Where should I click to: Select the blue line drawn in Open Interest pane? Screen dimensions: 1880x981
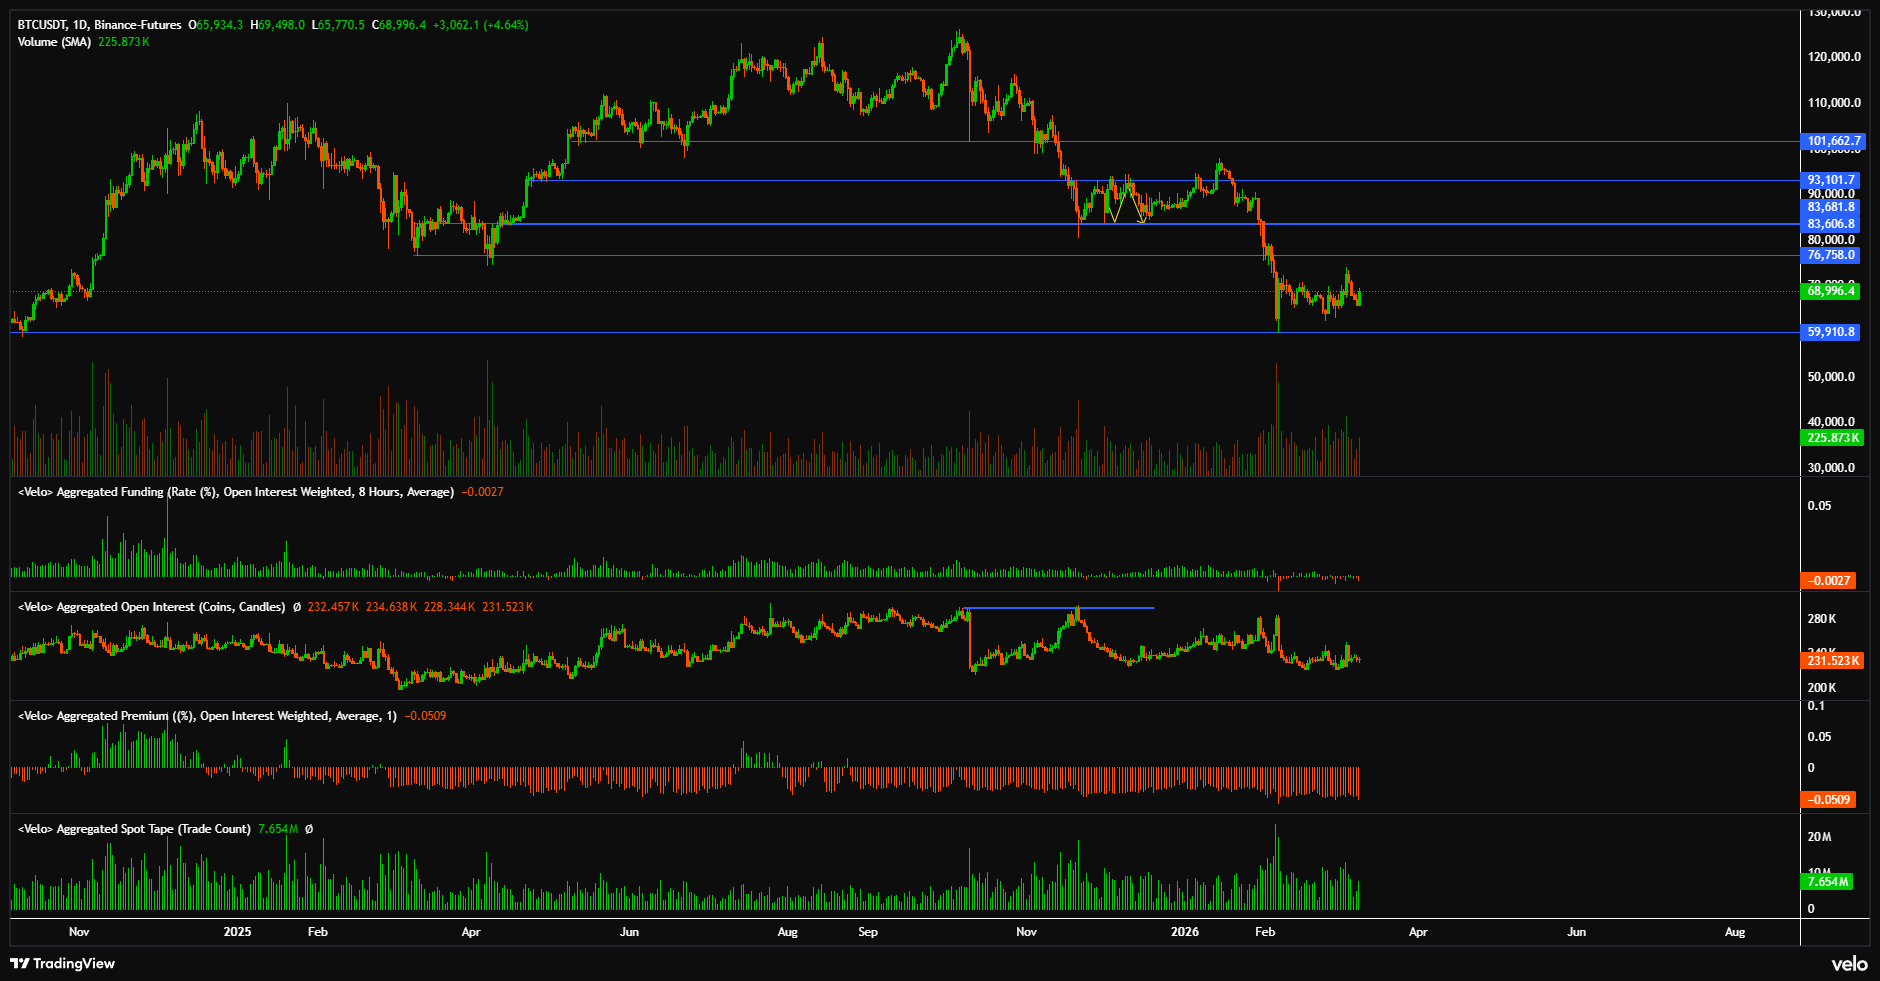pyautogui.click(x=1058, y=608)
